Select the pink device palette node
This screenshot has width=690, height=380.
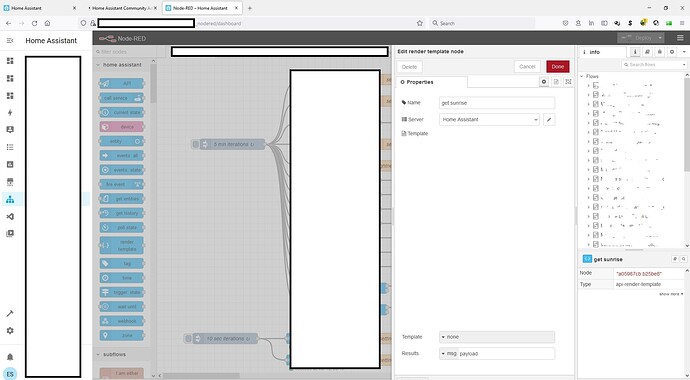pyautogui.click(x=122, y=127)
